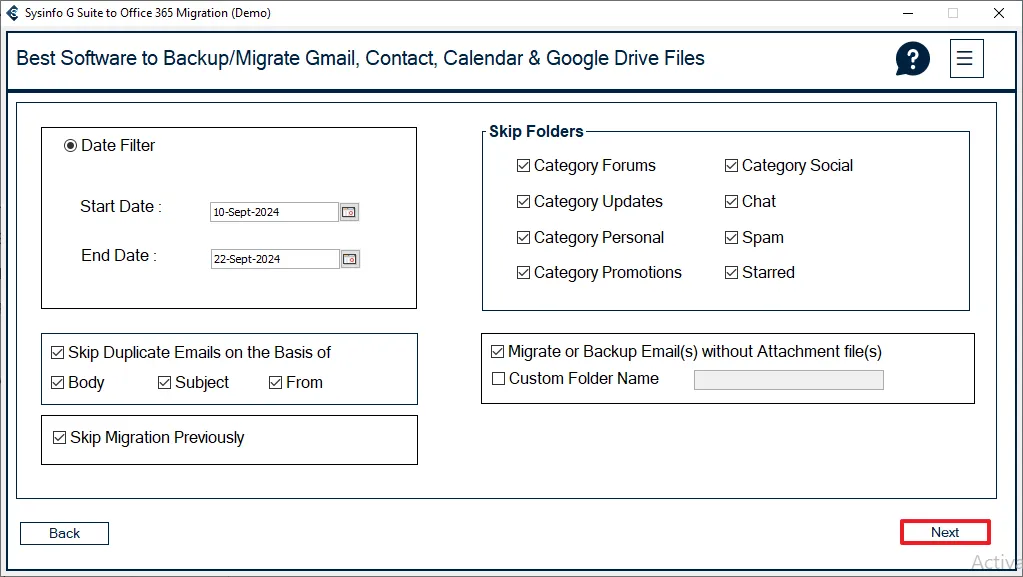This screenshot has width=1023, height=577.
Task: Click the Start Date field 10-Sept-2024
Action: (274, 212)
